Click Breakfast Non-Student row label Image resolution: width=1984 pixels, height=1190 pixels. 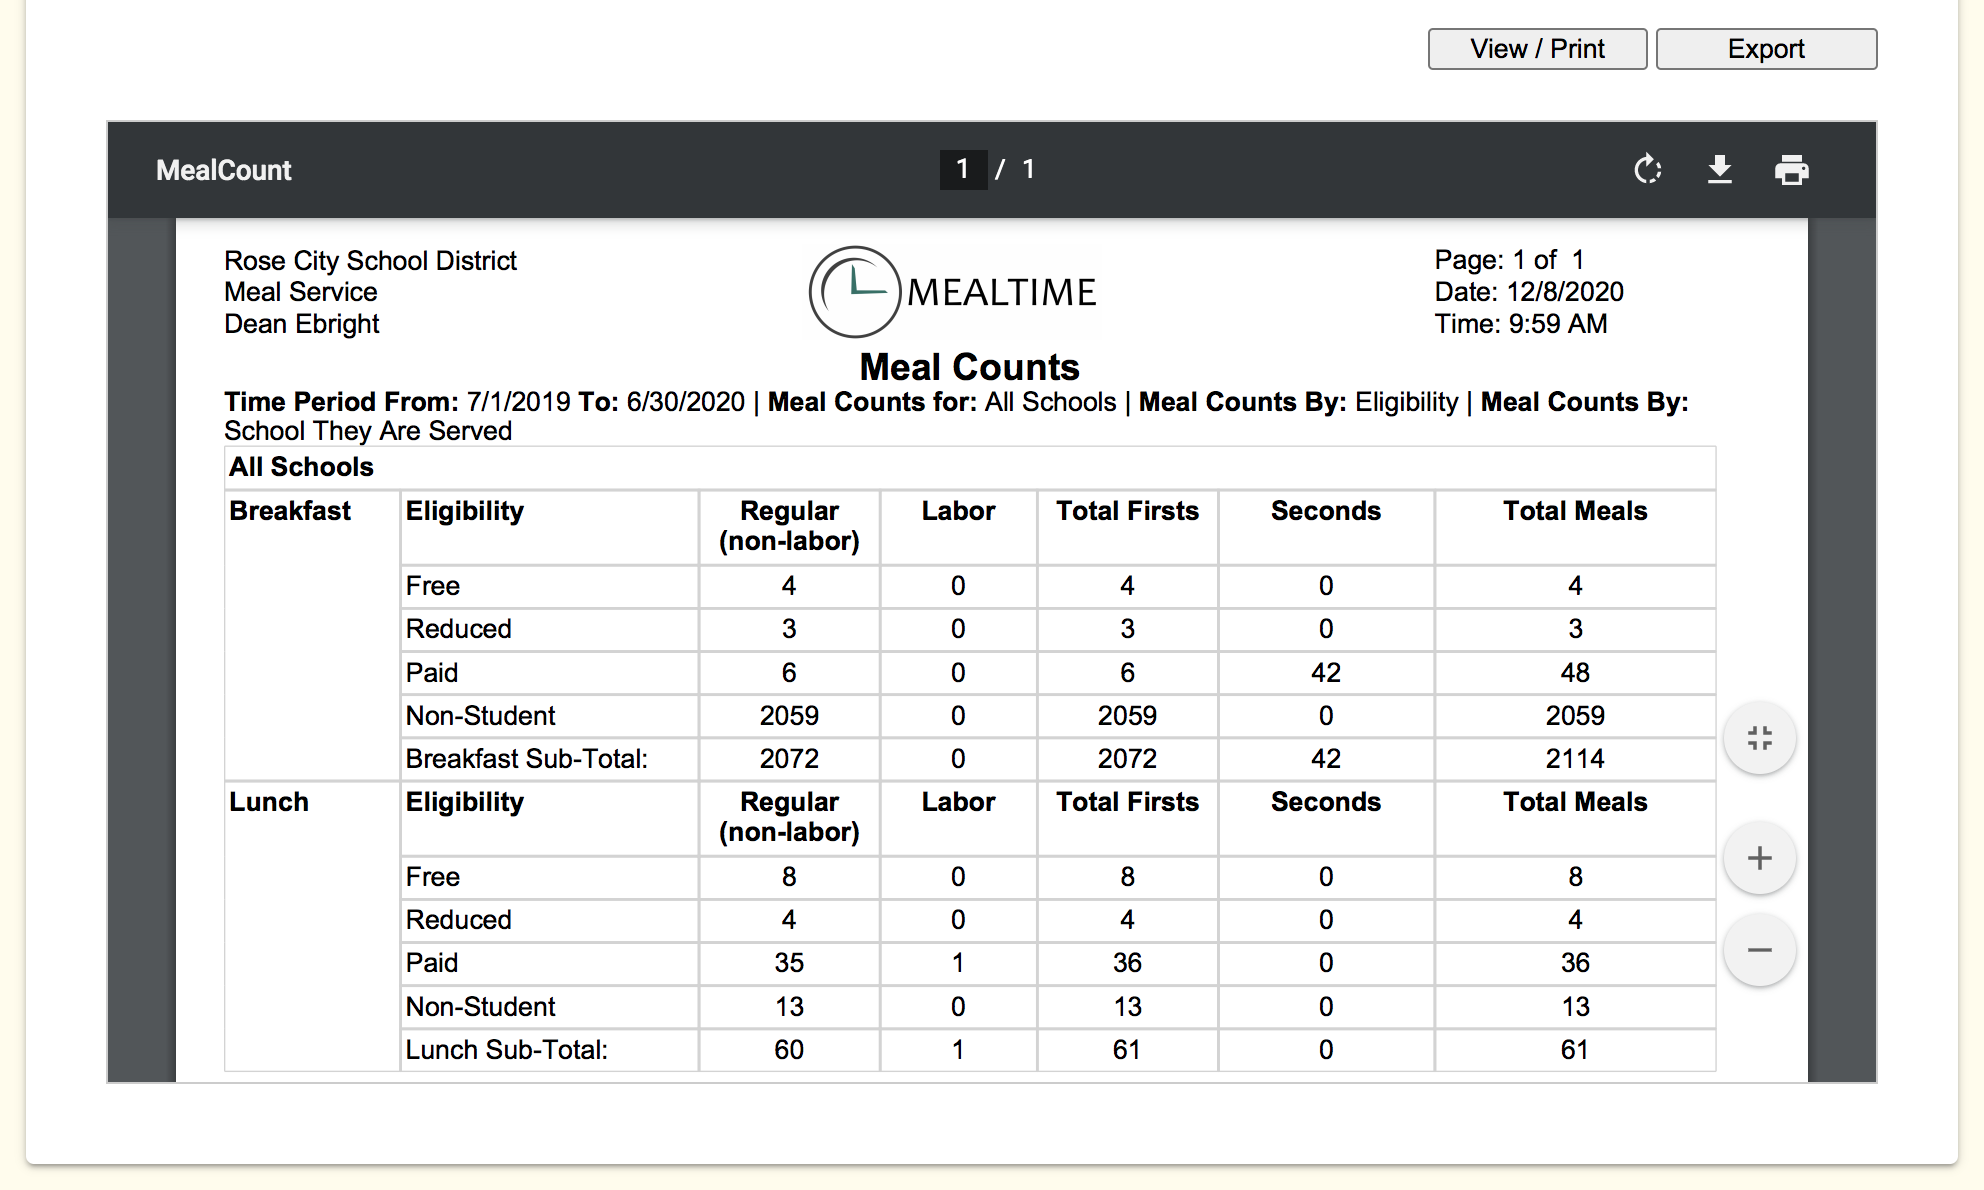480,716
